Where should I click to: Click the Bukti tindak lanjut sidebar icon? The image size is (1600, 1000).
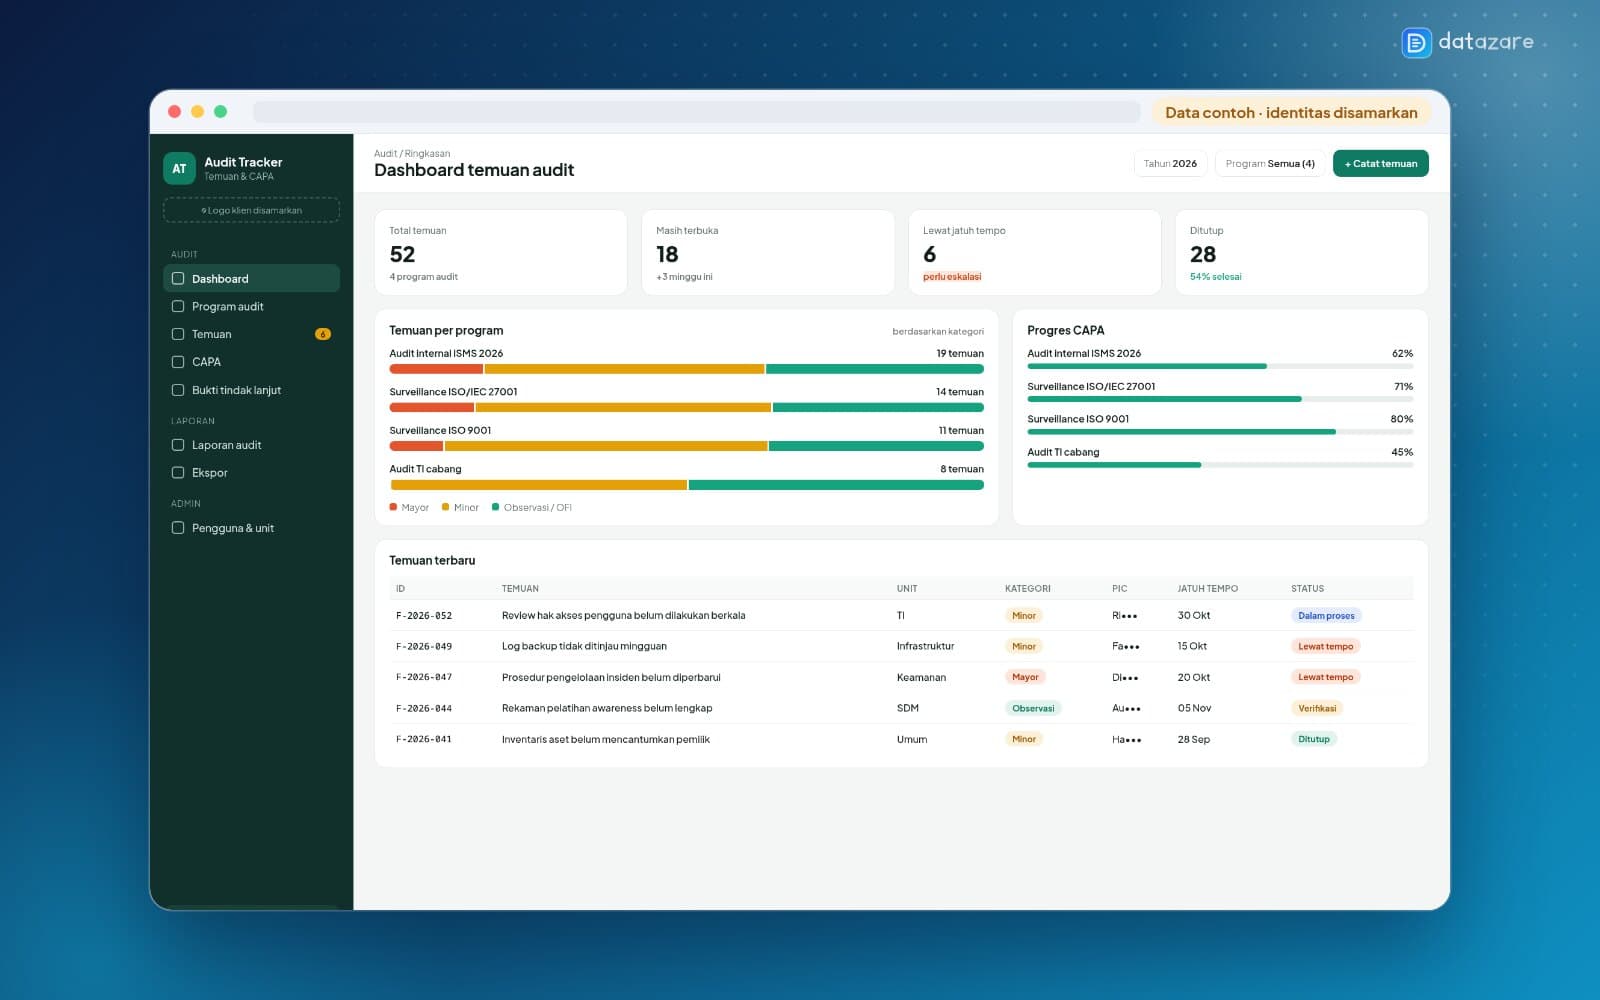pyautogui.click(x=178, y=390)
